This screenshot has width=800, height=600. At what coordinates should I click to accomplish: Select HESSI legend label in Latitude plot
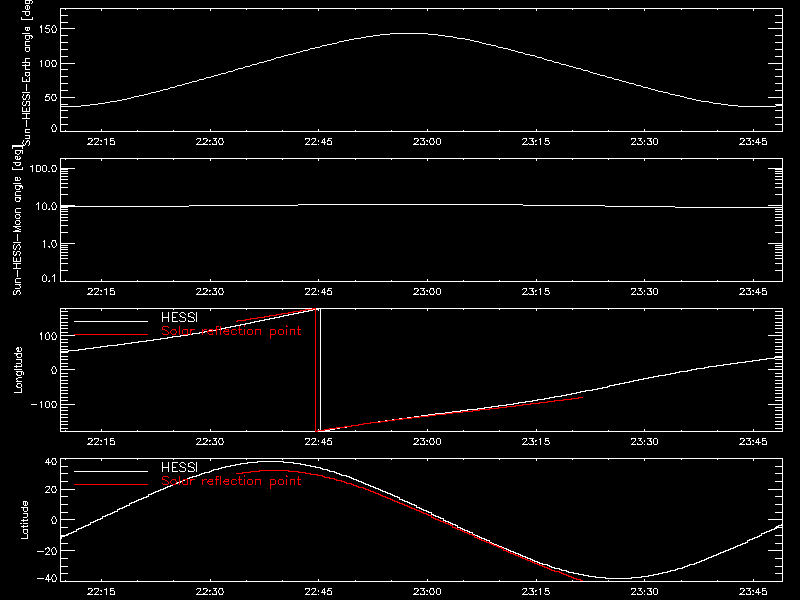(179, 467)
